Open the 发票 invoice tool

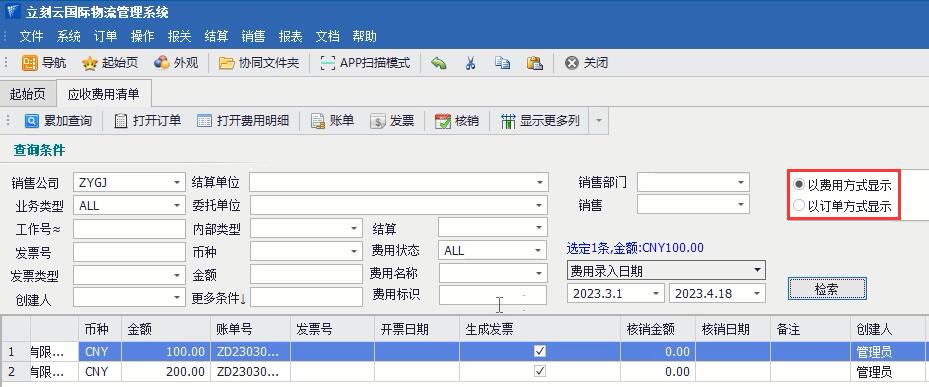pos(392,121)
